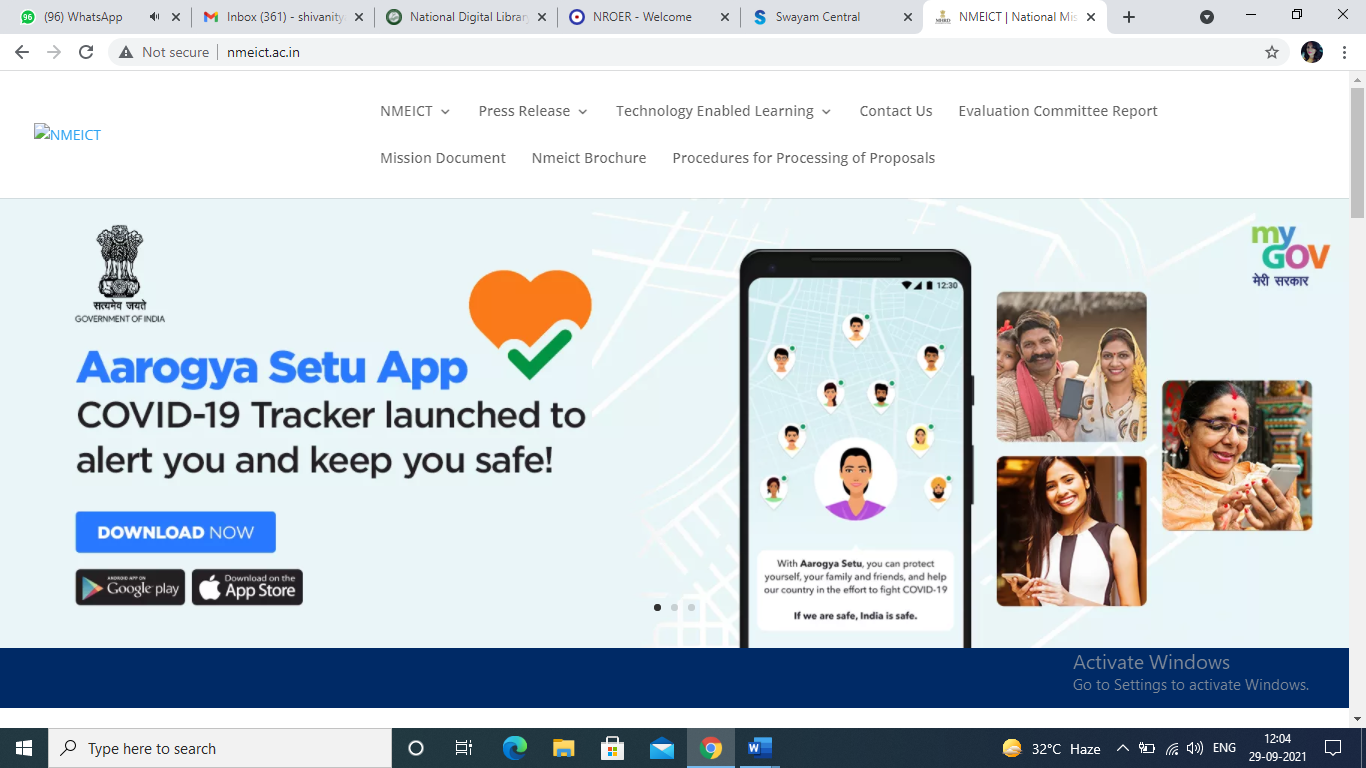Open the new tab plus button

coord(1129,17)
